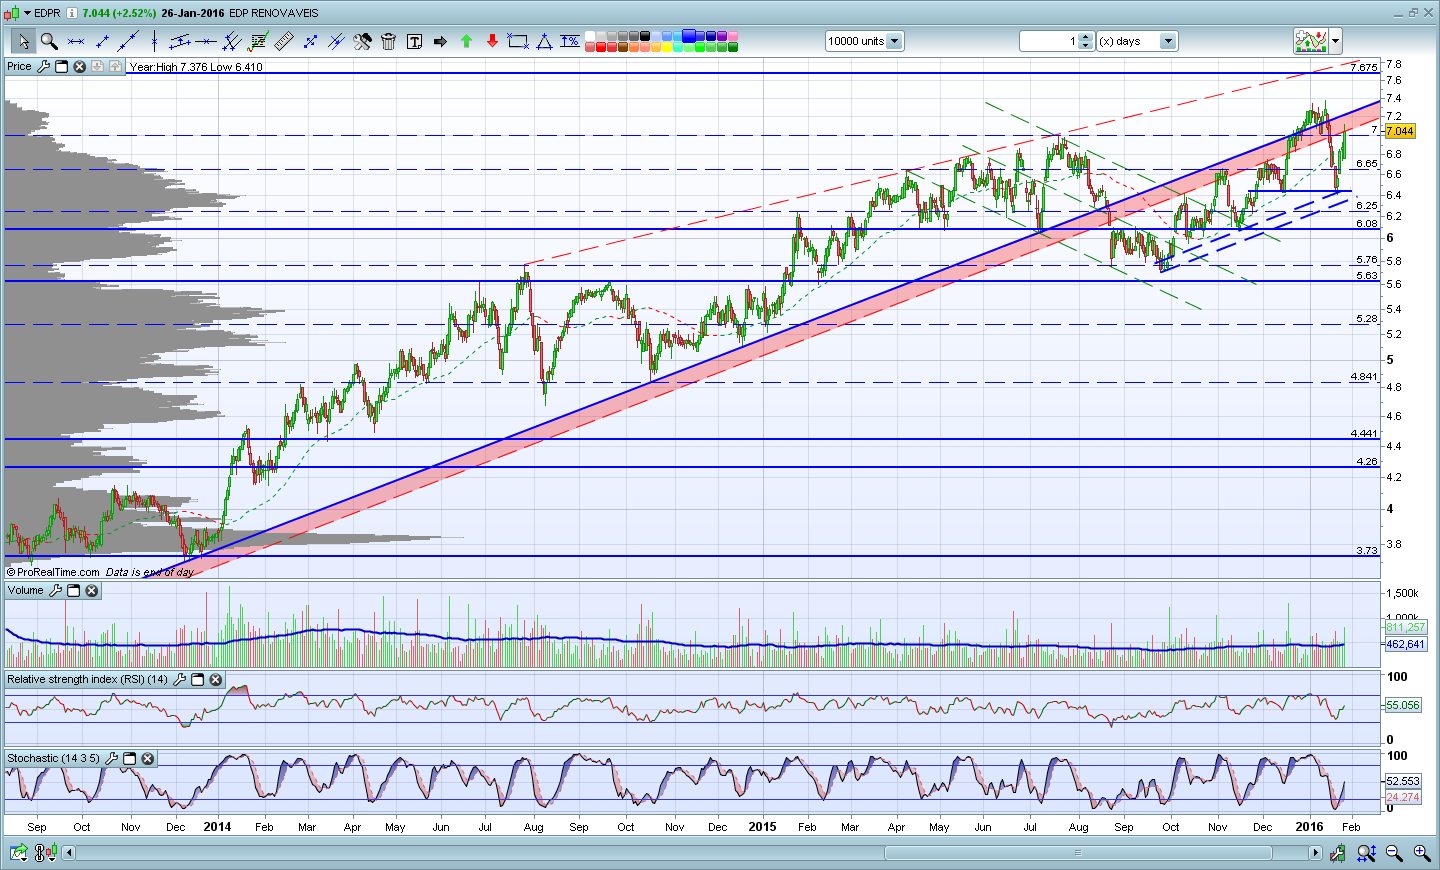Pick the crossed lines drawing tool
The image size is (1440, 870).
coord(336,41)
